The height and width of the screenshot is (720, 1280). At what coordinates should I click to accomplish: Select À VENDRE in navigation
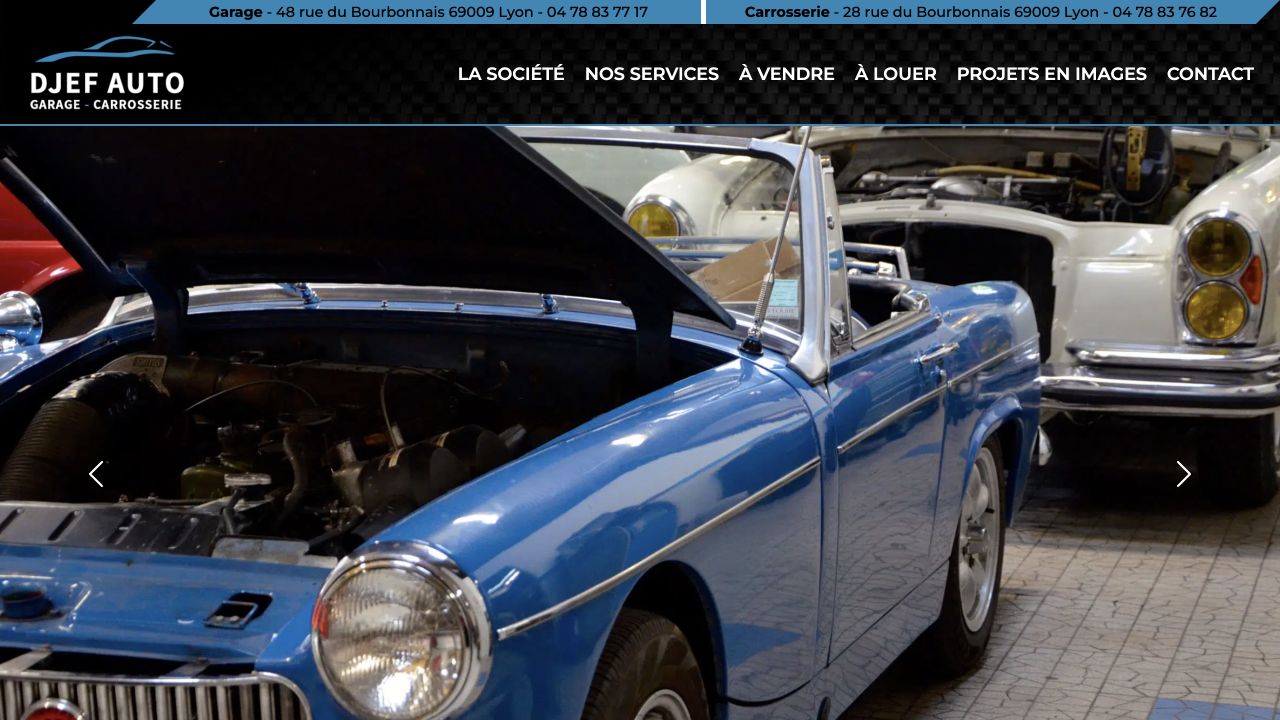[787, 74]
